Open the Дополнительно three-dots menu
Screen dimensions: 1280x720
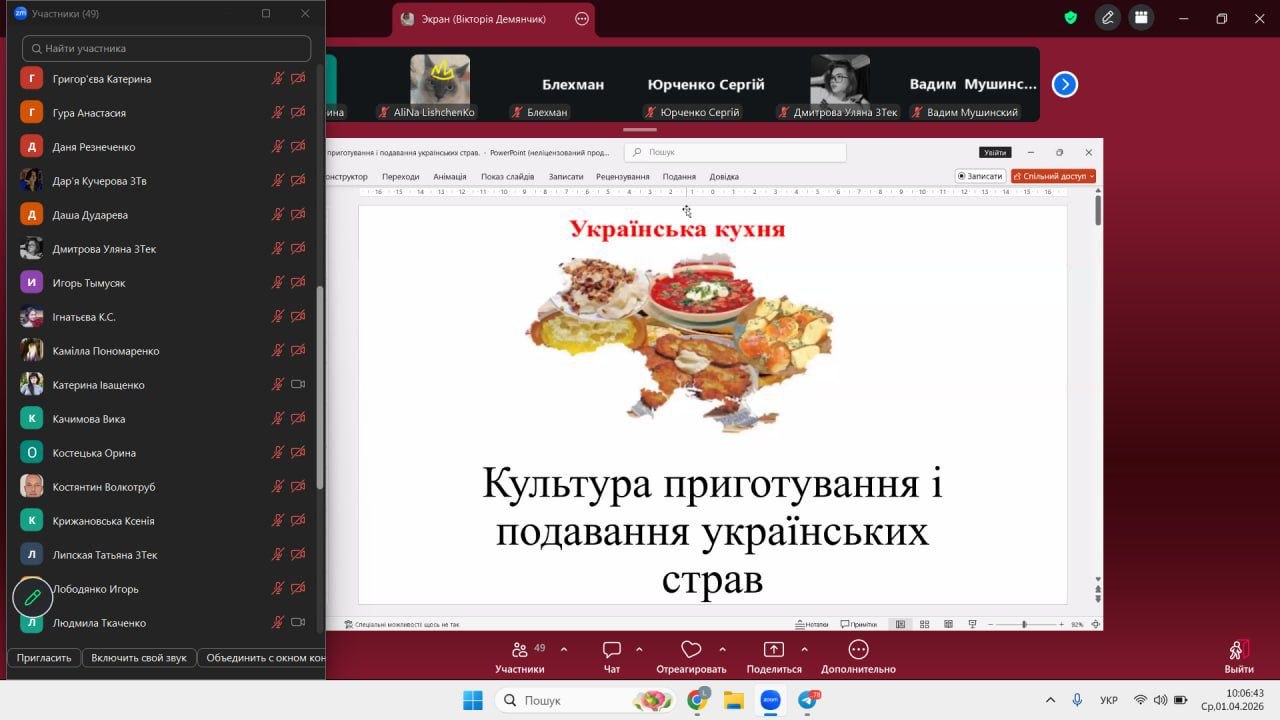pos(858,650)
